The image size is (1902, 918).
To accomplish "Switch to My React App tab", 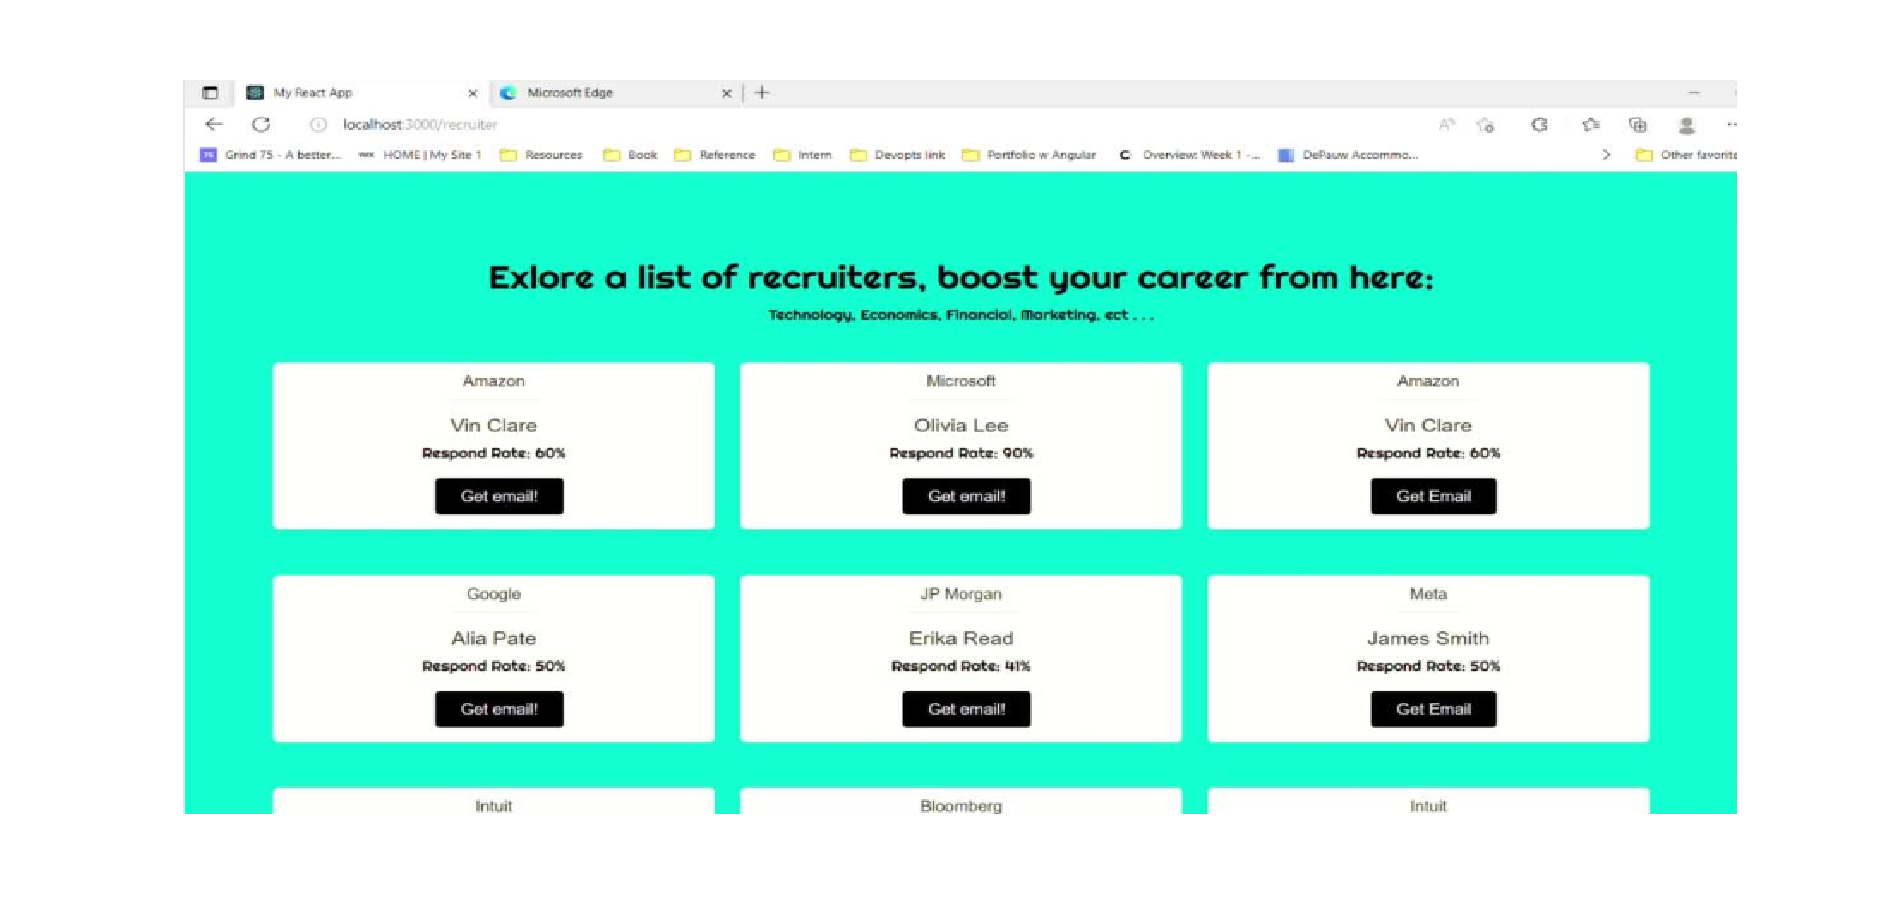I will click(361, 93).
